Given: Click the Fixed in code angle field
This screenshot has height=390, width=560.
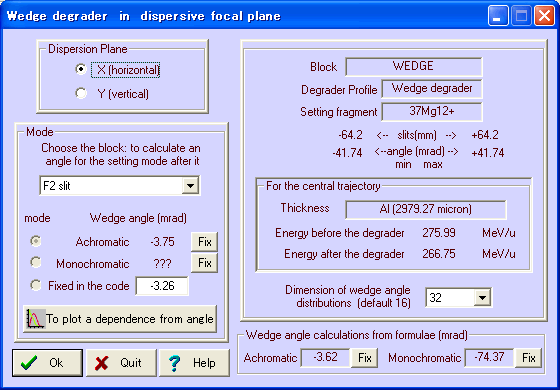Looking at the screenshot, I should click(162, 286).
